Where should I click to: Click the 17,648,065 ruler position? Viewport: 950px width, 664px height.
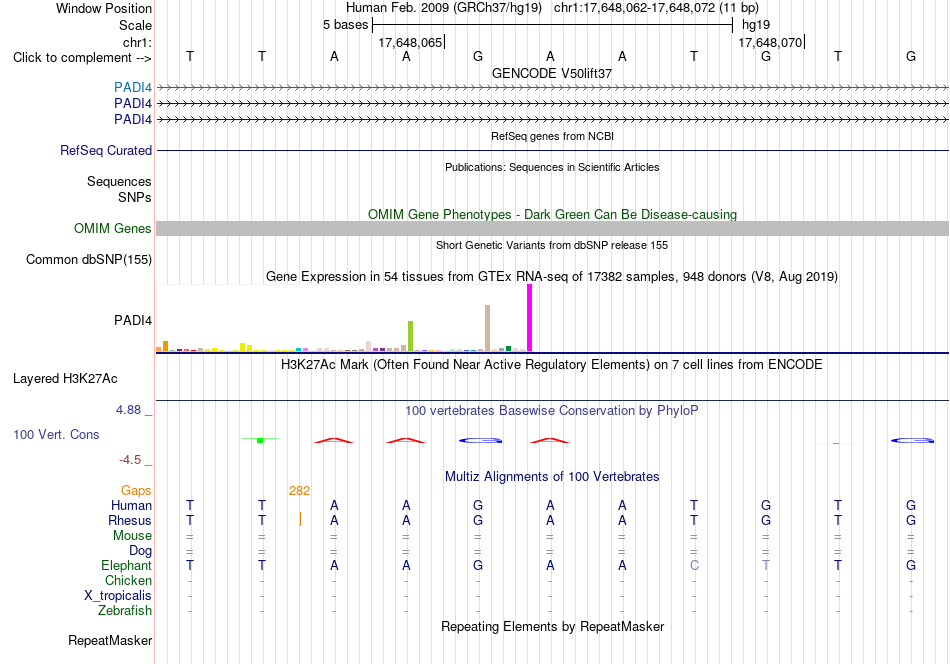[x=410, y=42]
